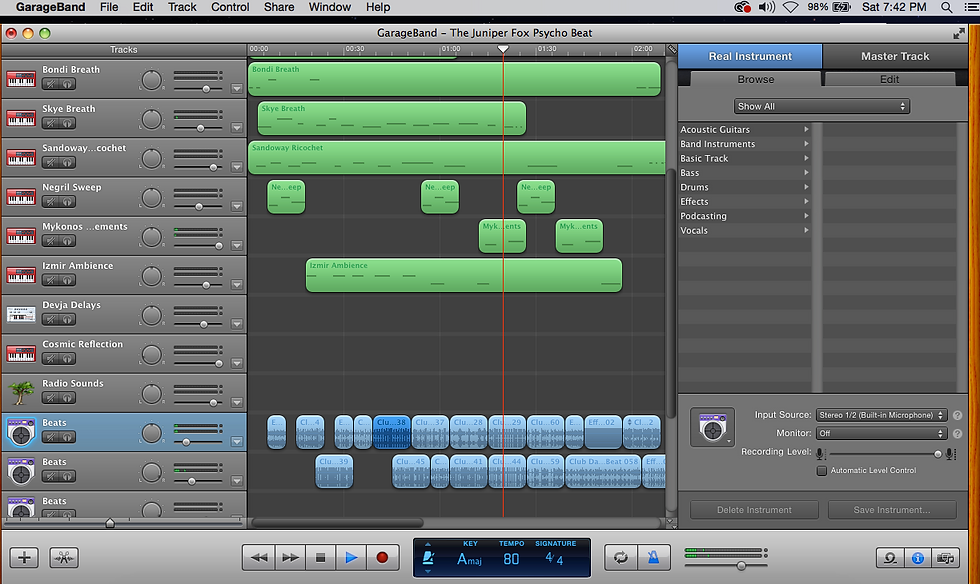Open the Control menu

(230, 7)
